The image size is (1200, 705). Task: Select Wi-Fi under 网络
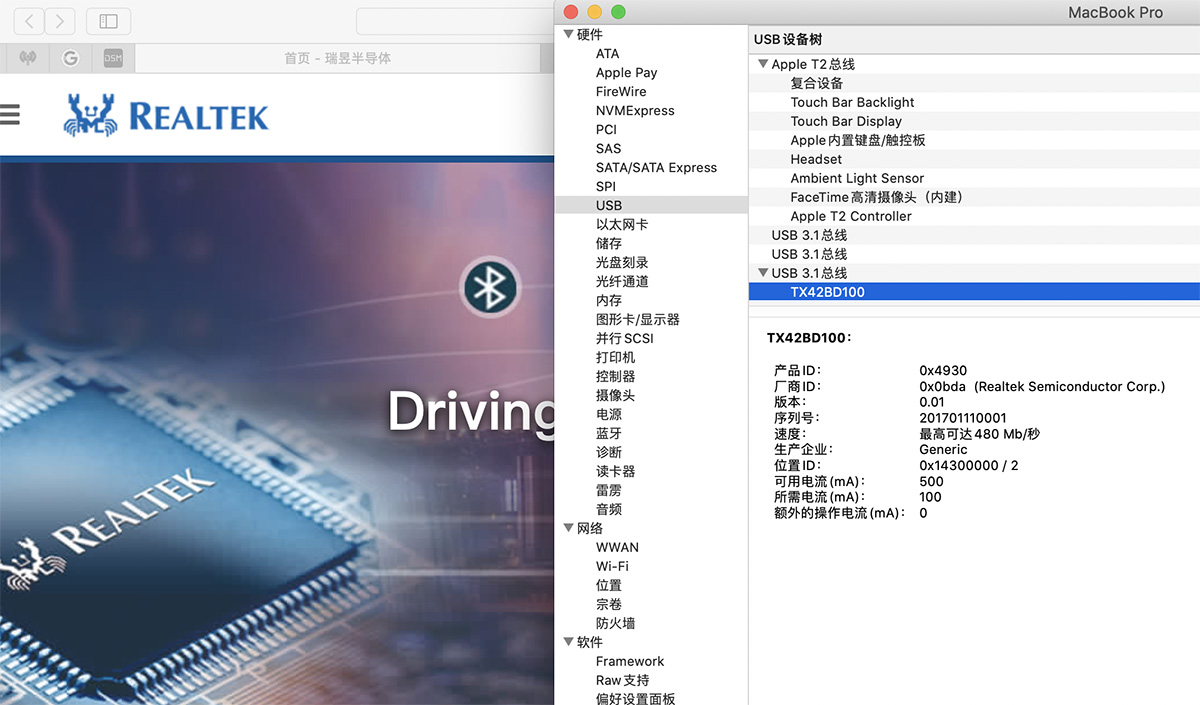pyautogui.click(x=612, y=567)
